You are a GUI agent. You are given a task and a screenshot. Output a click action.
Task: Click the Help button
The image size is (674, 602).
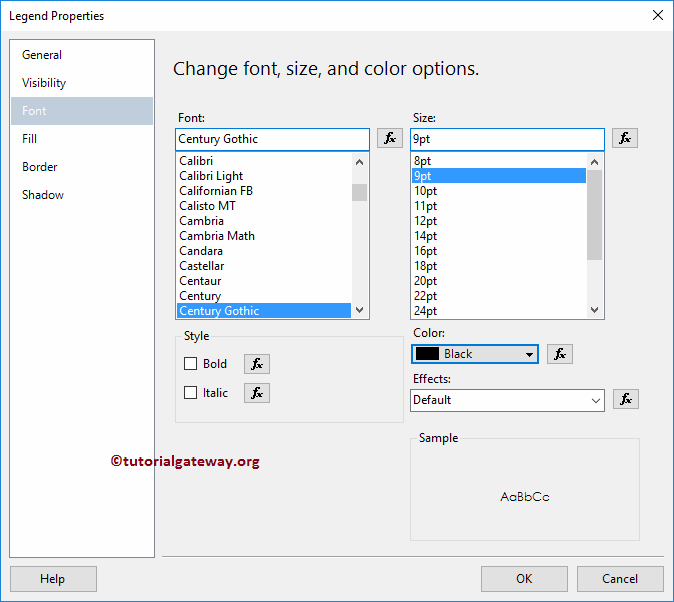point(53,579)
